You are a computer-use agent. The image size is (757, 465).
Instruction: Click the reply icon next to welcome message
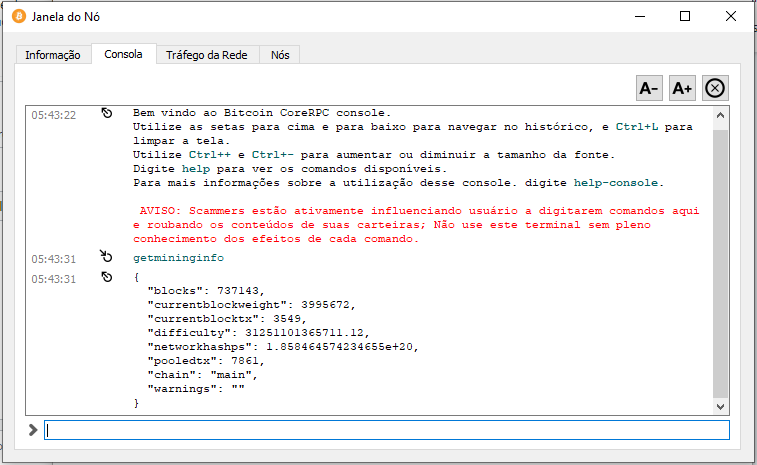pyautogui.click(x=107, y=113)
